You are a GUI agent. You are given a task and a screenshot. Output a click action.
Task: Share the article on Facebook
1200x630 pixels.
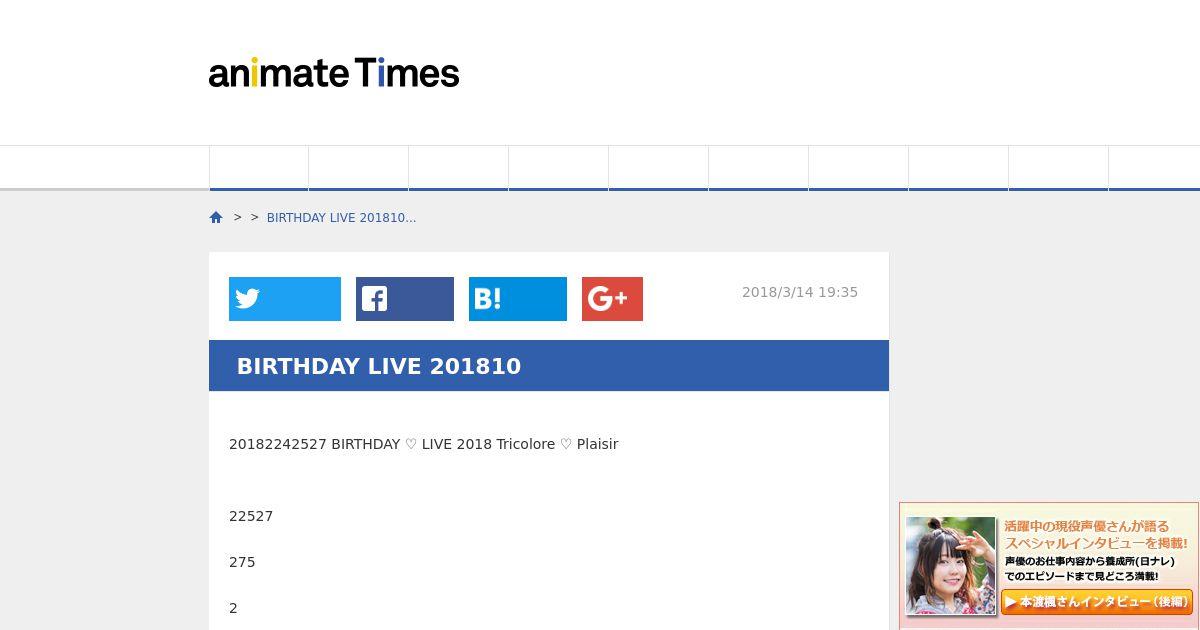click(x=405, y=299)
